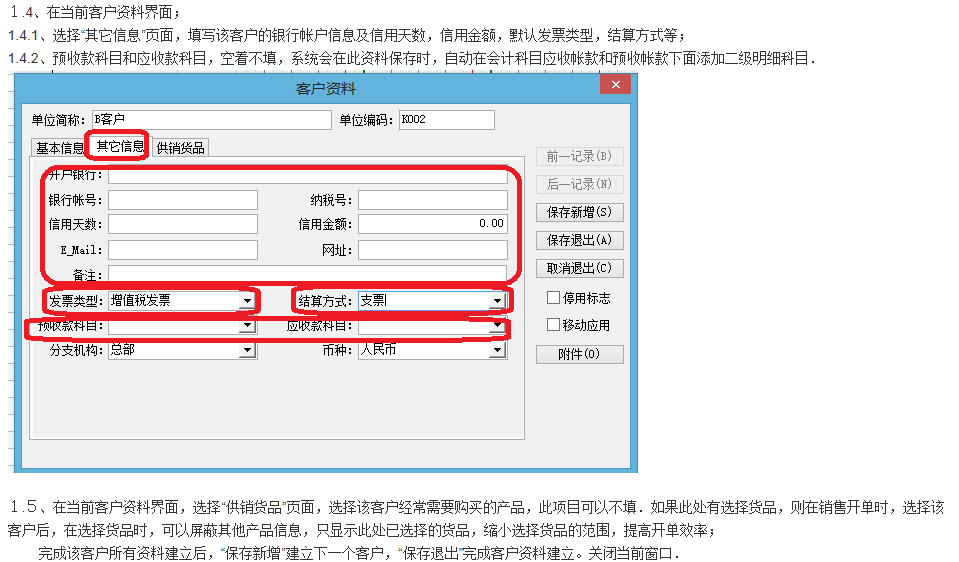
Task: Expand the 应收款科目 dropdown
Action: (497, 326)
